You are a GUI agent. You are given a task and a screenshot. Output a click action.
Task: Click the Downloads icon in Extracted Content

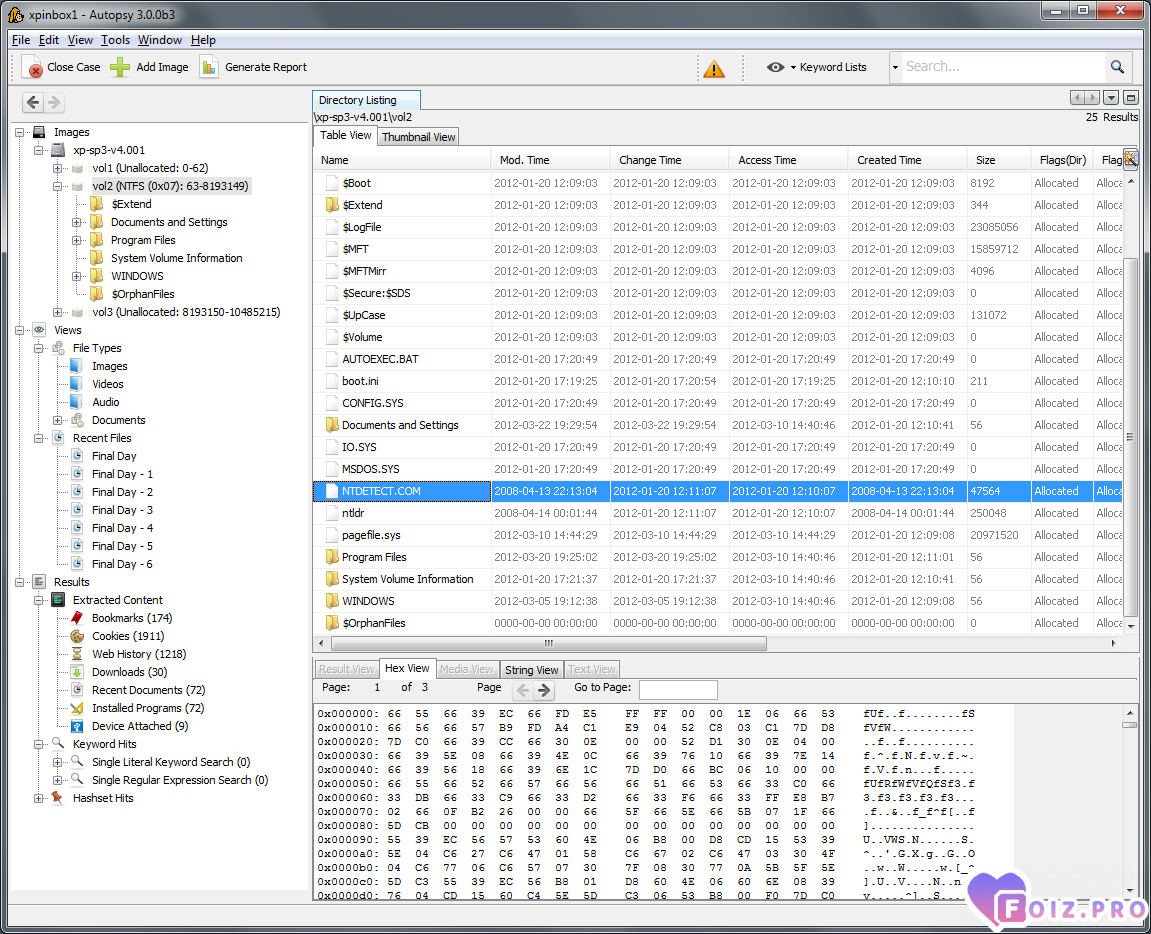77,672
